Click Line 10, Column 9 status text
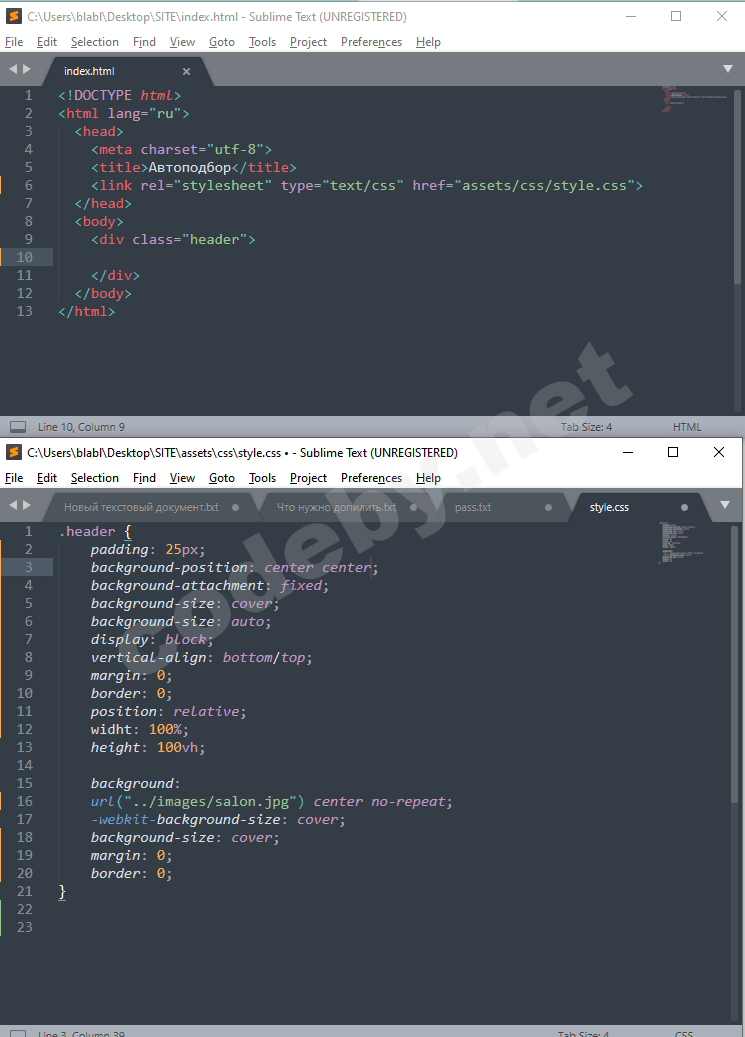The width and height of the screenshot is (745, 1037). (81, 427)
